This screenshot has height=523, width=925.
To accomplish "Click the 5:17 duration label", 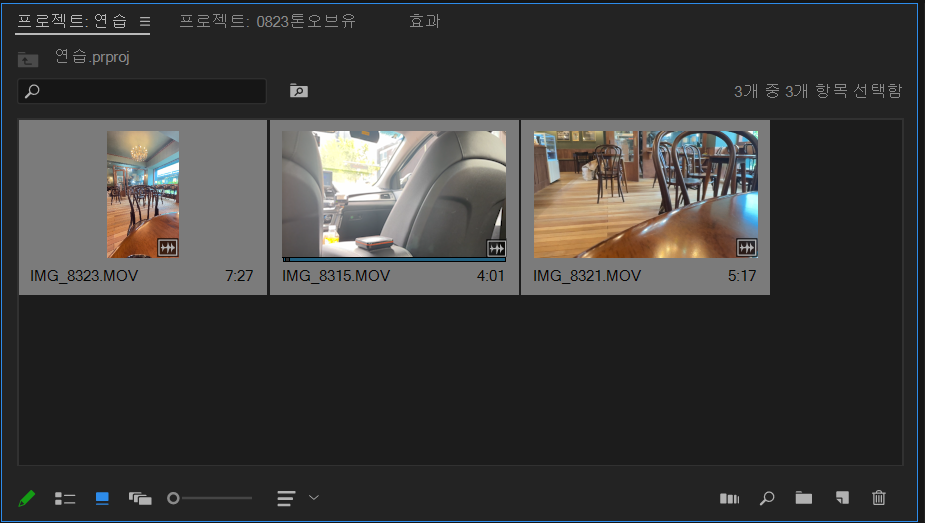I will 742,276.
